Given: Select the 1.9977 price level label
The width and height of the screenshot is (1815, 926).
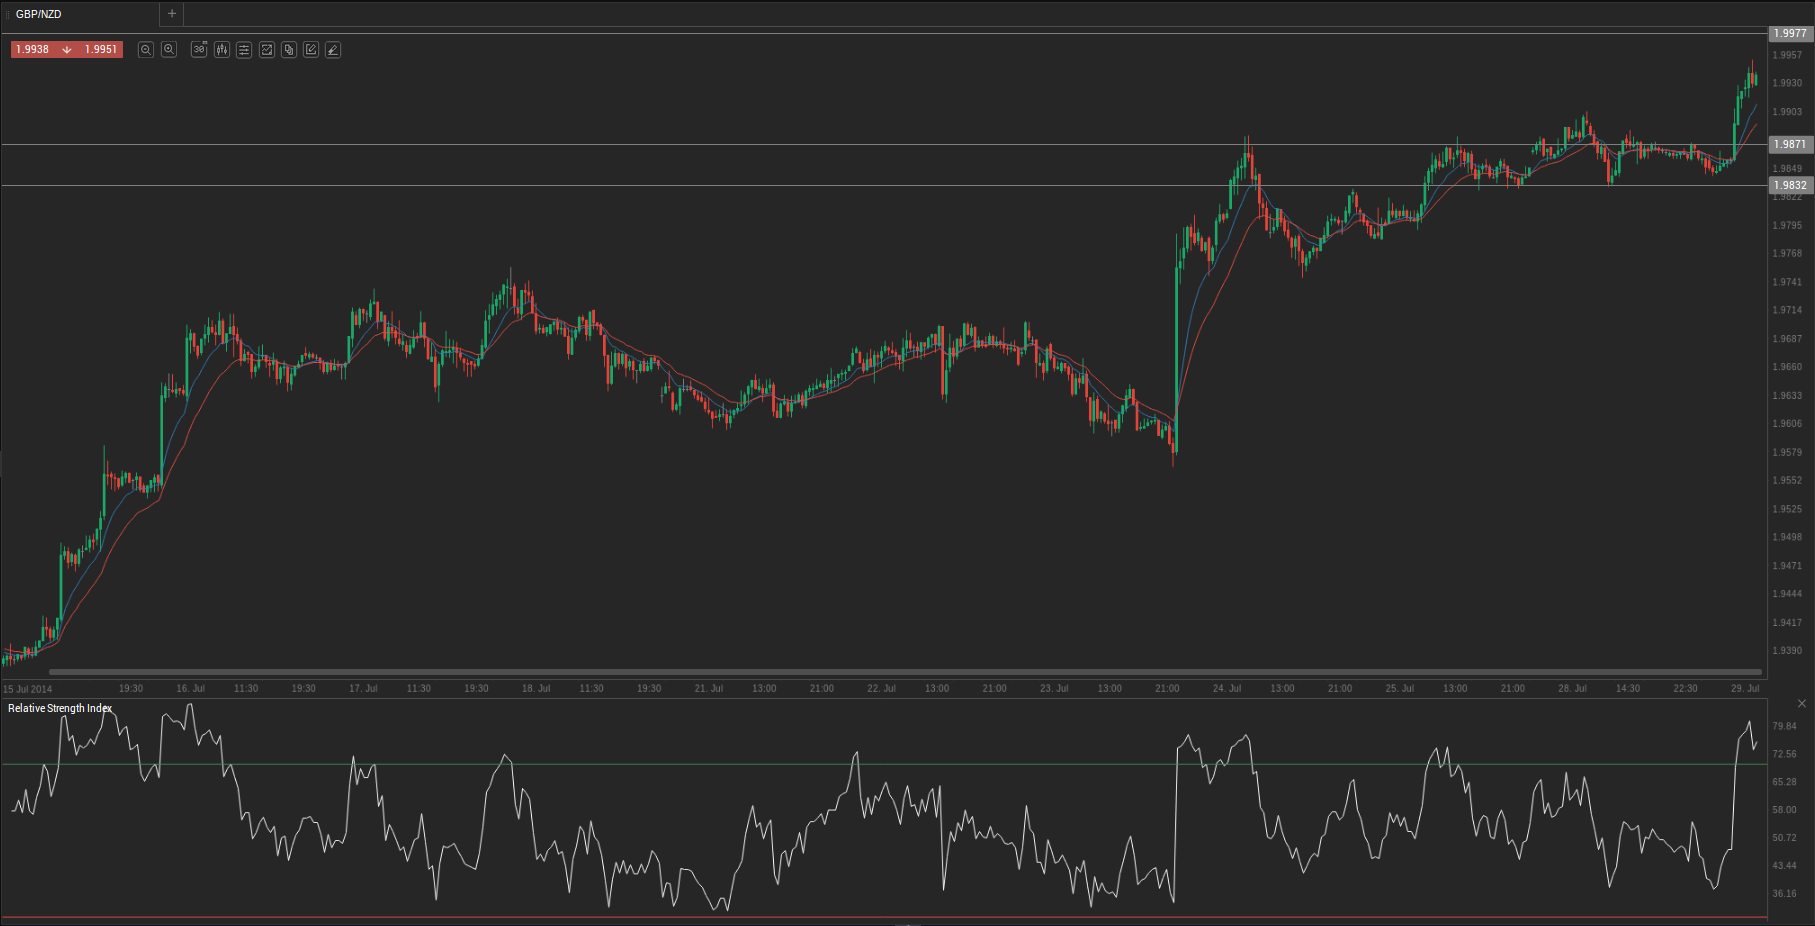Looking at the screenshot, I should pyautogui.click(x=1790, y=33).
